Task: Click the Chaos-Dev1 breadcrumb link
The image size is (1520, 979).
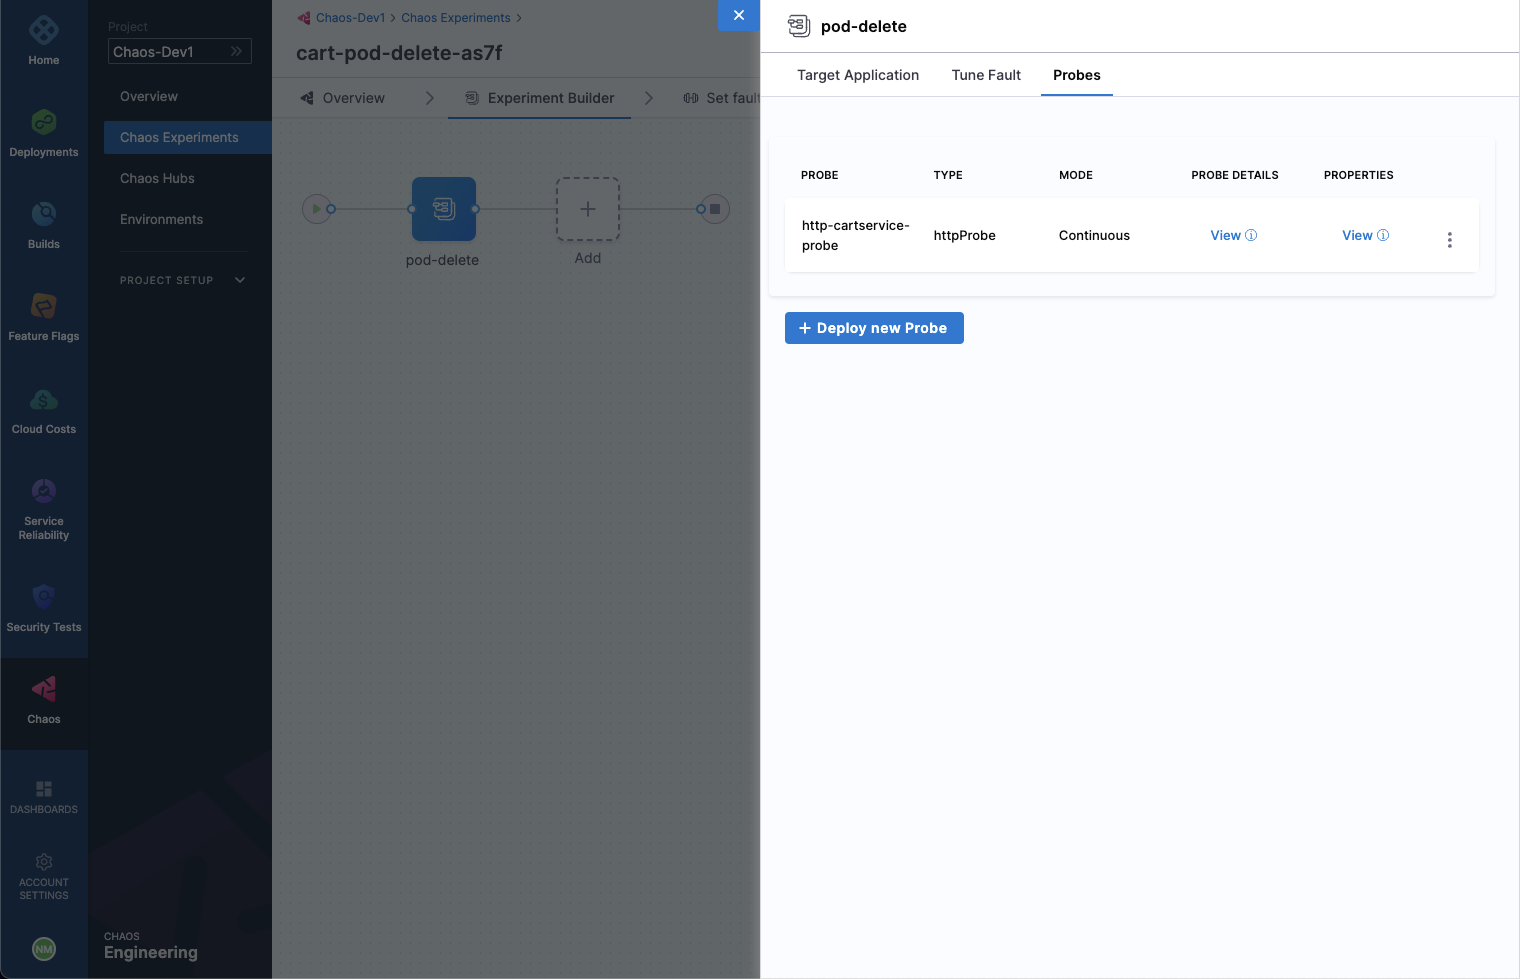Action: [x=350, y=18]
